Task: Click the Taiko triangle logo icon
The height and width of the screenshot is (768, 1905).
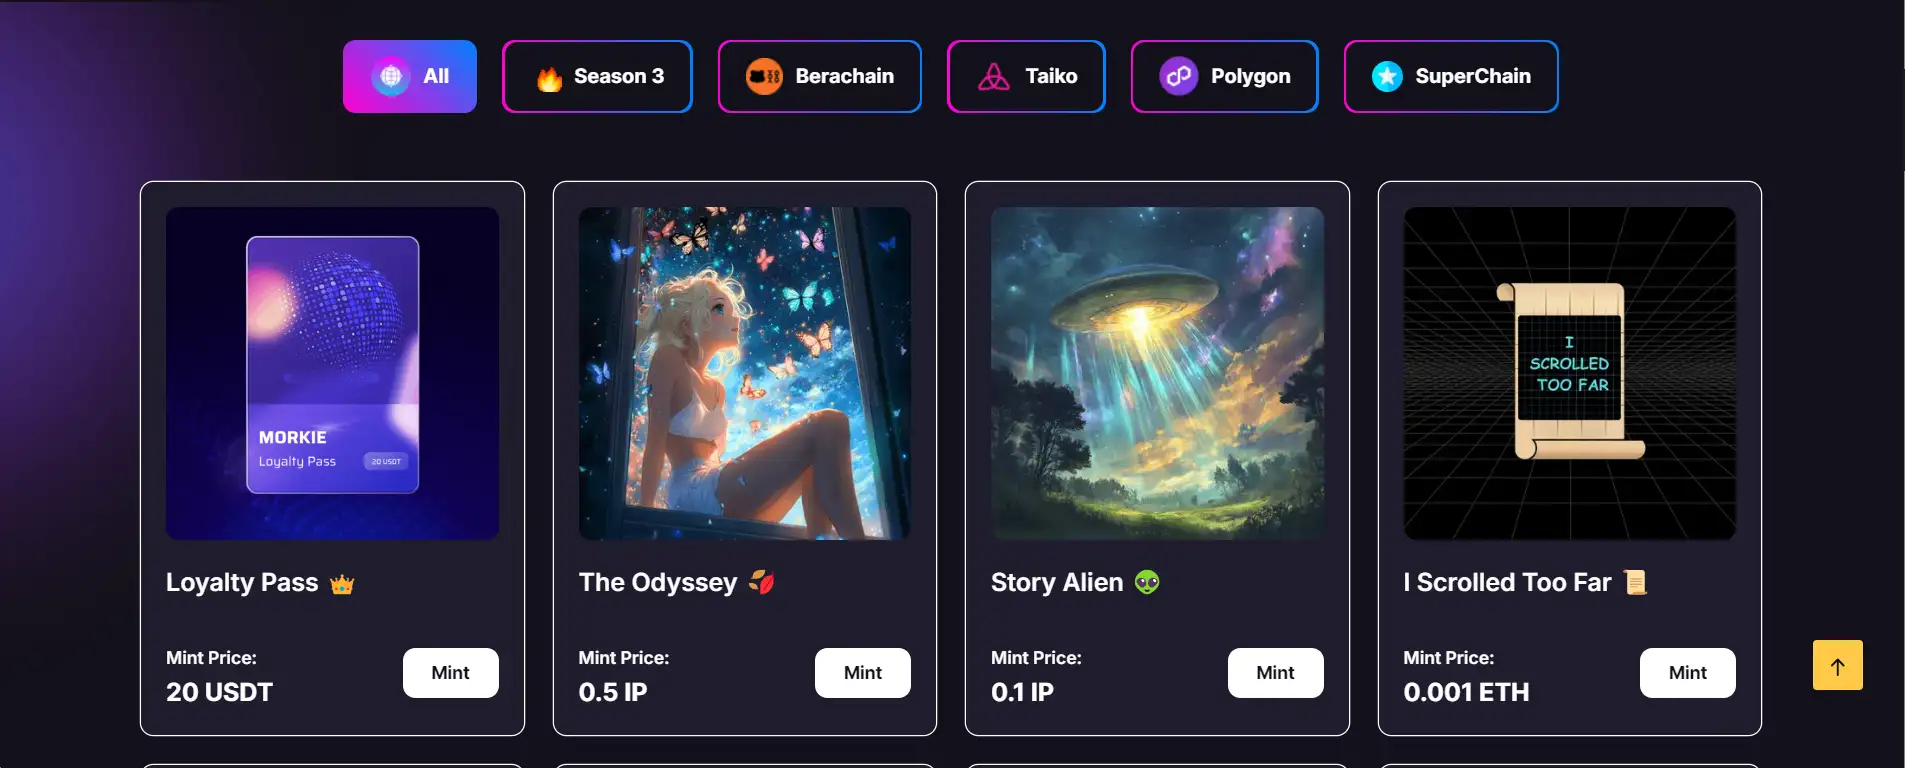Action: [x=994, y=76]
